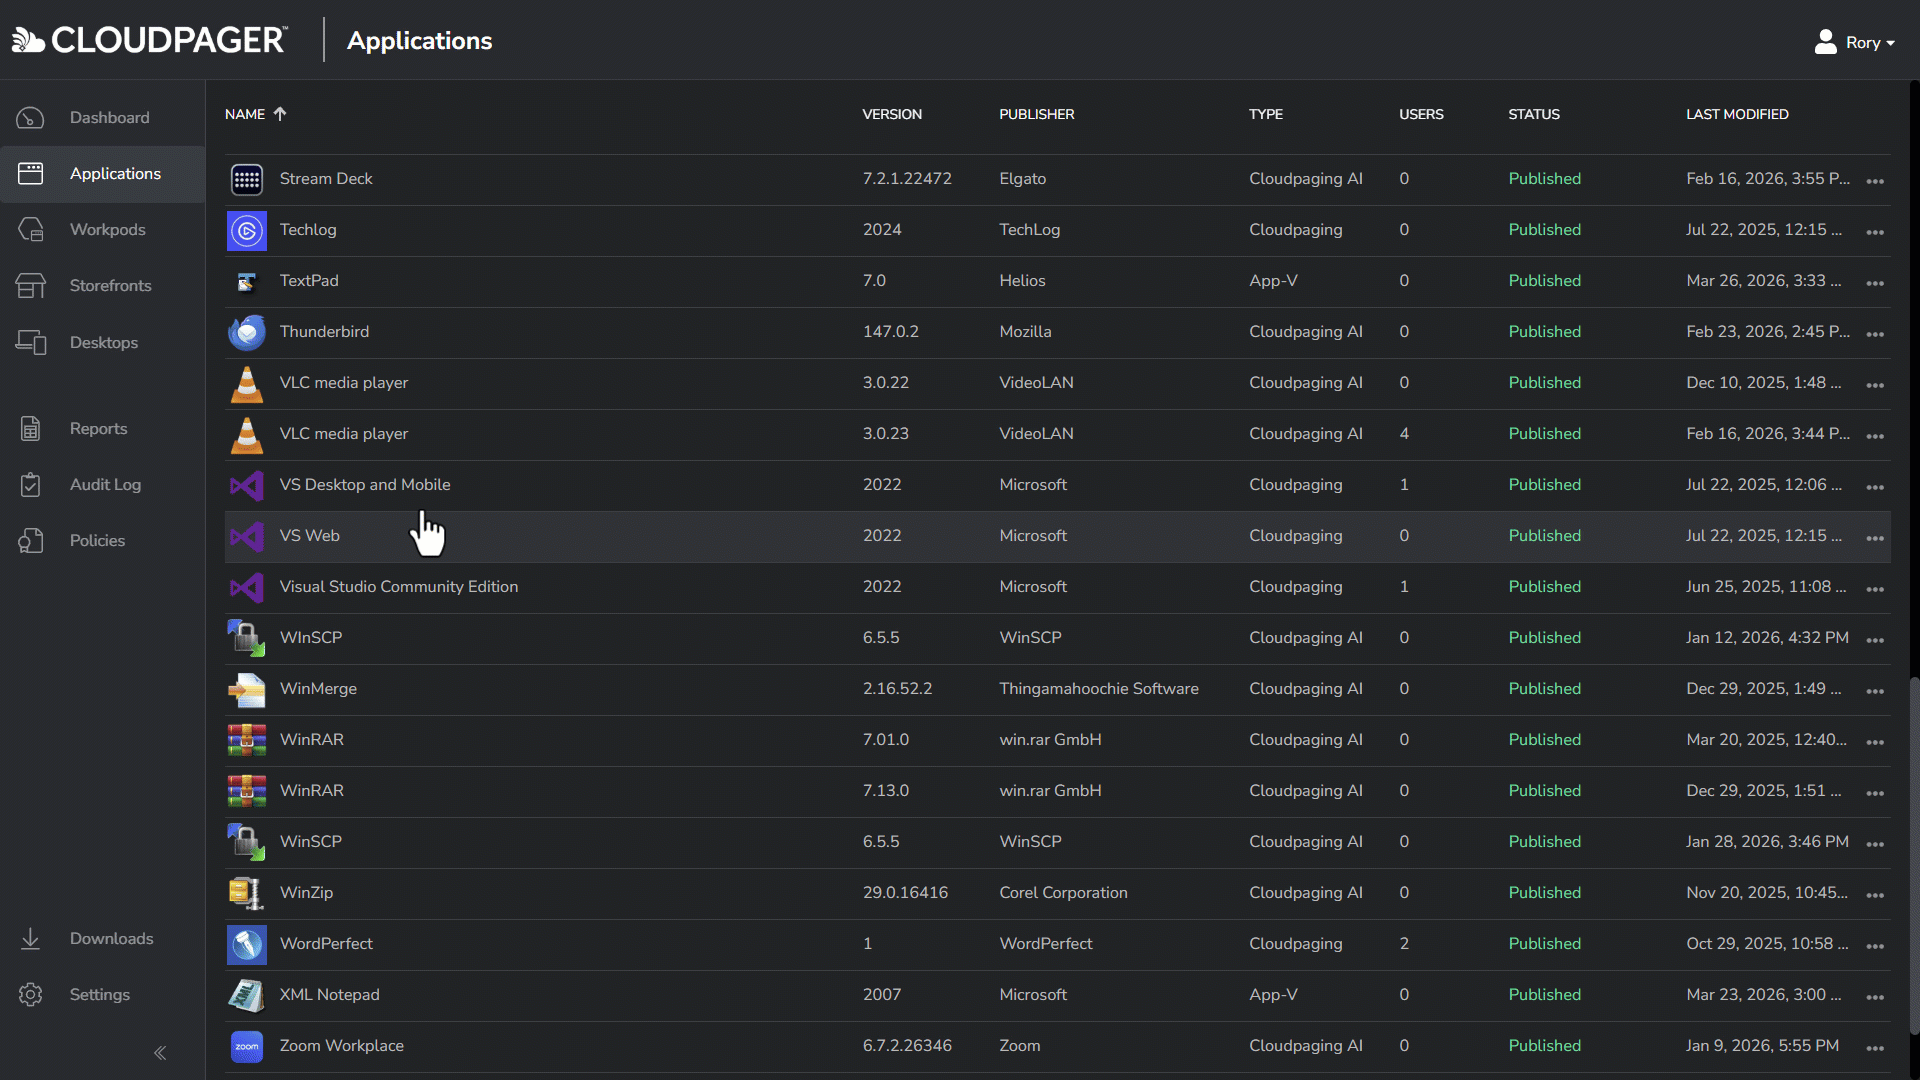Click the Storefronts shop icon in sidebar
Viewport: 1920px width, 1080px height.
[x=30, y=286]
